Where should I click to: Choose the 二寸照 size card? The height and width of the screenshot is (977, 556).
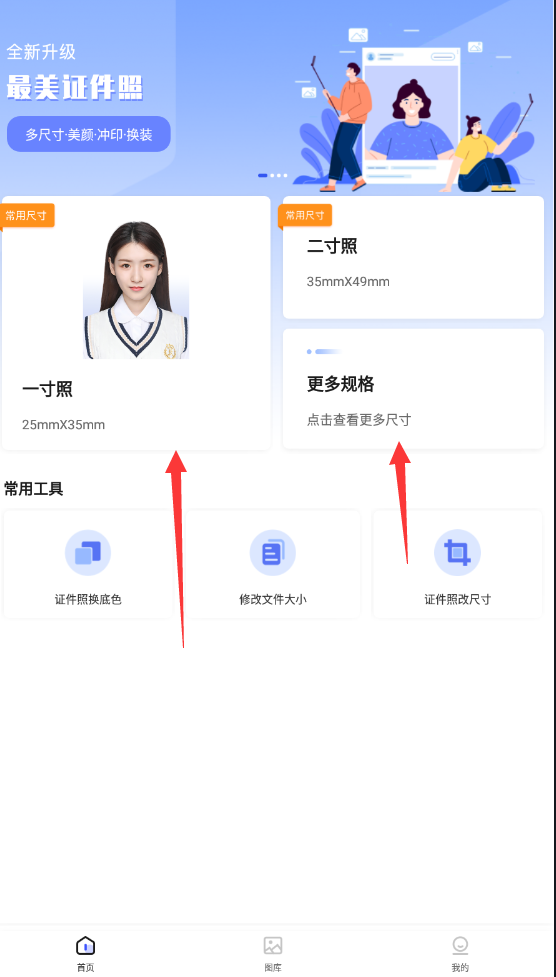pos(413,257)
